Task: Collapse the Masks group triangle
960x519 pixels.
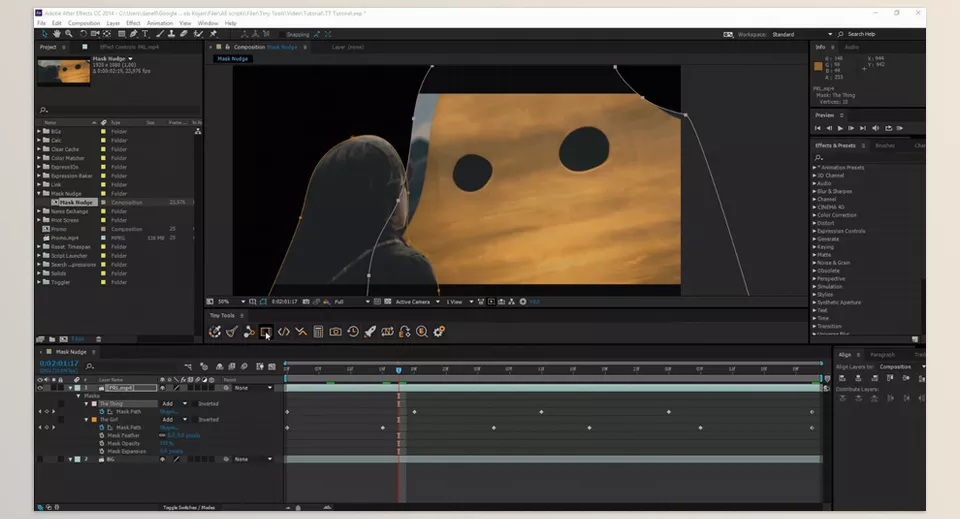Action: [x=79, y=396]
